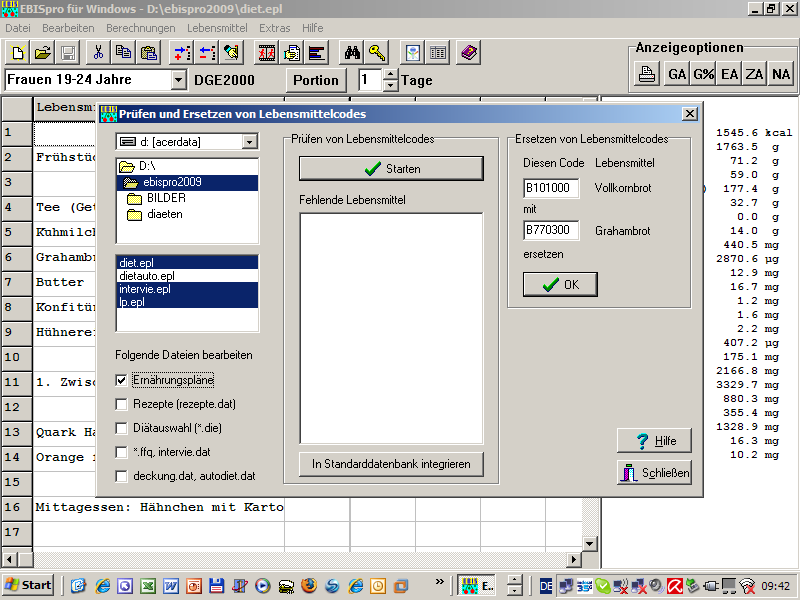The image size is (800, 600).
Task: Click the horizontal scrollbar right arrow
Action: coord(574,559)
